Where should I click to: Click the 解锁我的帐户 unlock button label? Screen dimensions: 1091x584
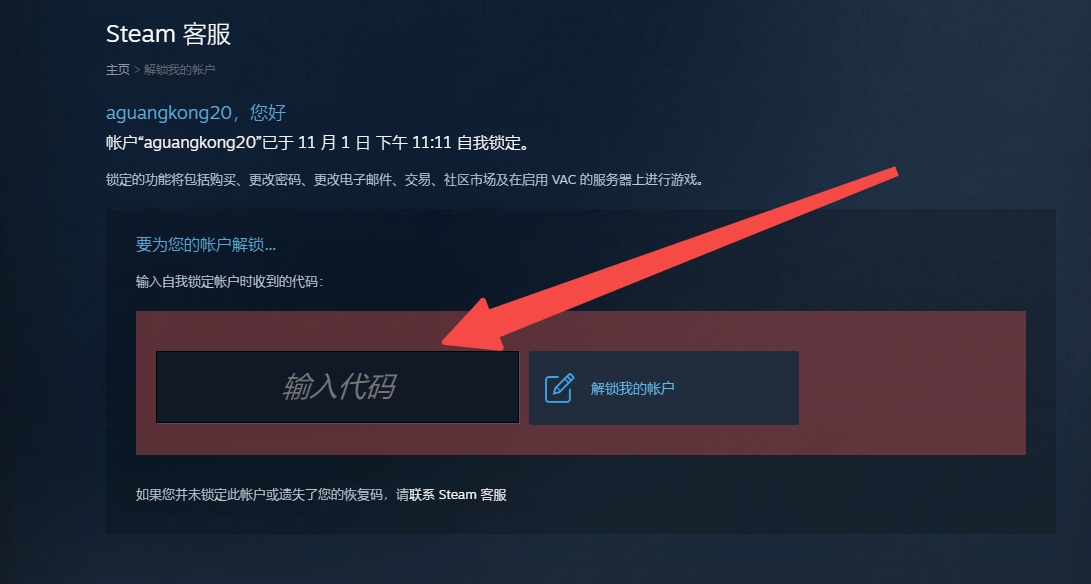pyautogui.click(x=632, y=388)
